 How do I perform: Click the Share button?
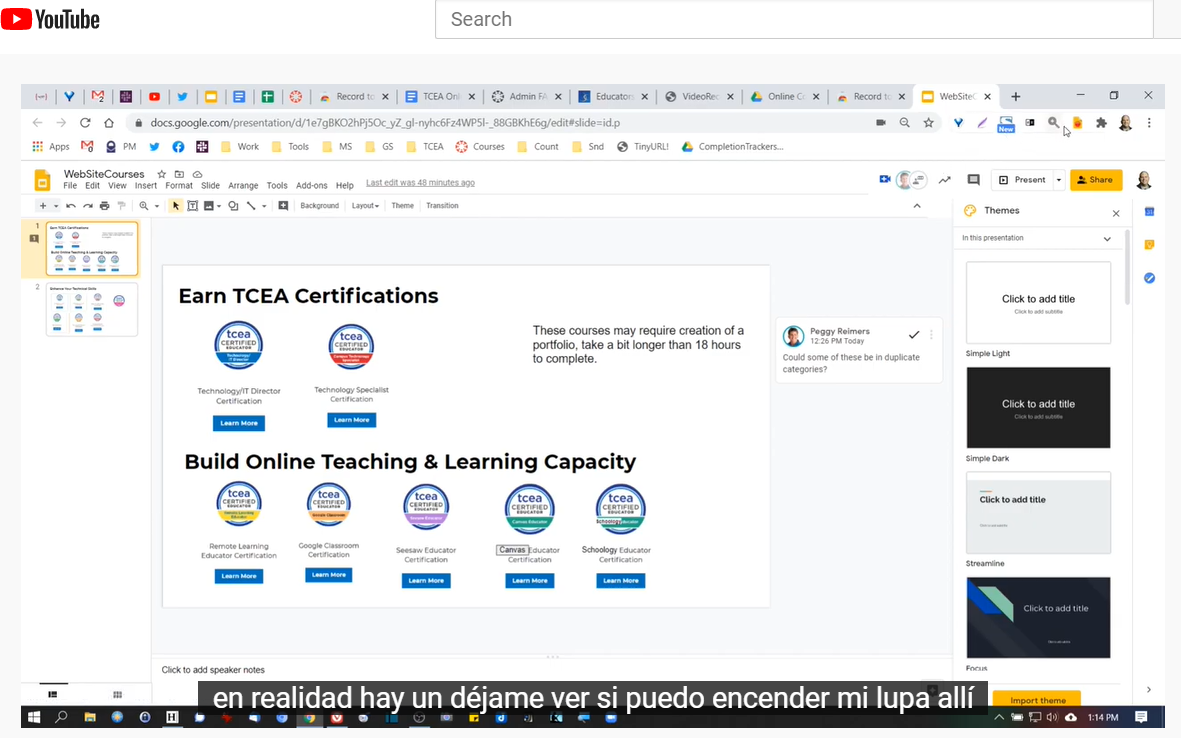click(x=1096, y=180)
